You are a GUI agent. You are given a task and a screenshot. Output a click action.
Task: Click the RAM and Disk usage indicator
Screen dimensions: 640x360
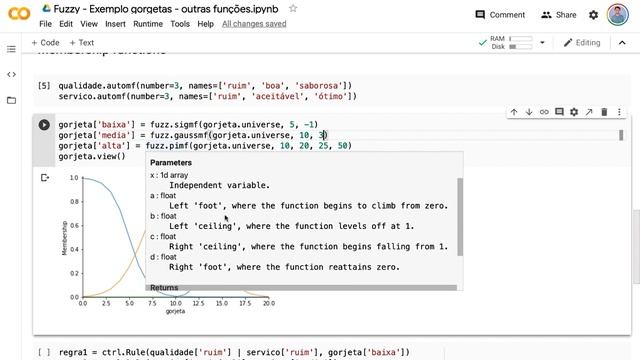tap(511, 42)
